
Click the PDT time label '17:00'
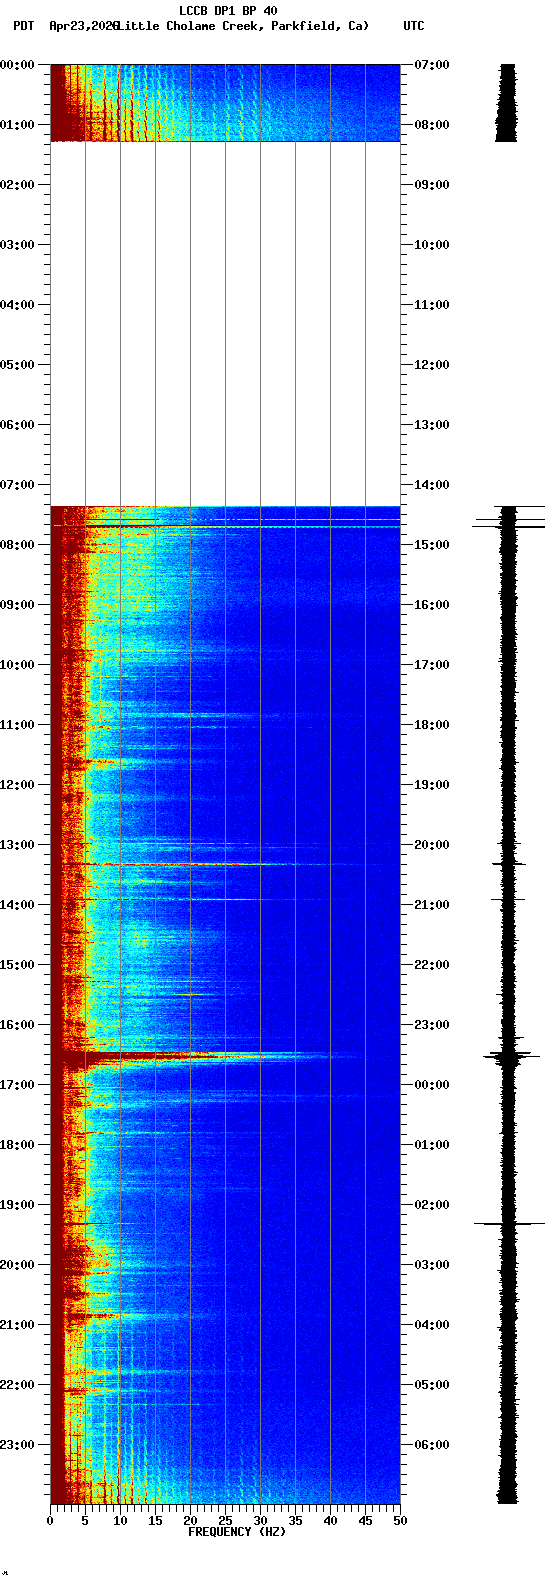click(x=17, y=1085)
